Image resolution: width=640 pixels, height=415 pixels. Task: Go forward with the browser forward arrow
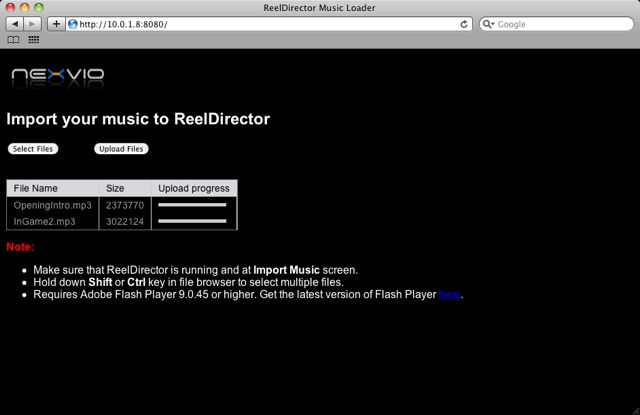pos(32,24)
